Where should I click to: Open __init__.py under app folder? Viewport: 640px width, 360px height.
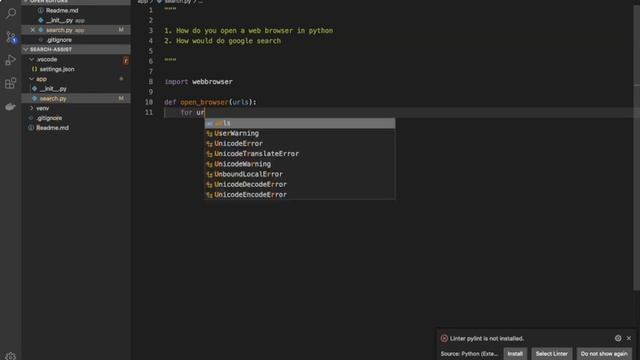pos(53,89)
